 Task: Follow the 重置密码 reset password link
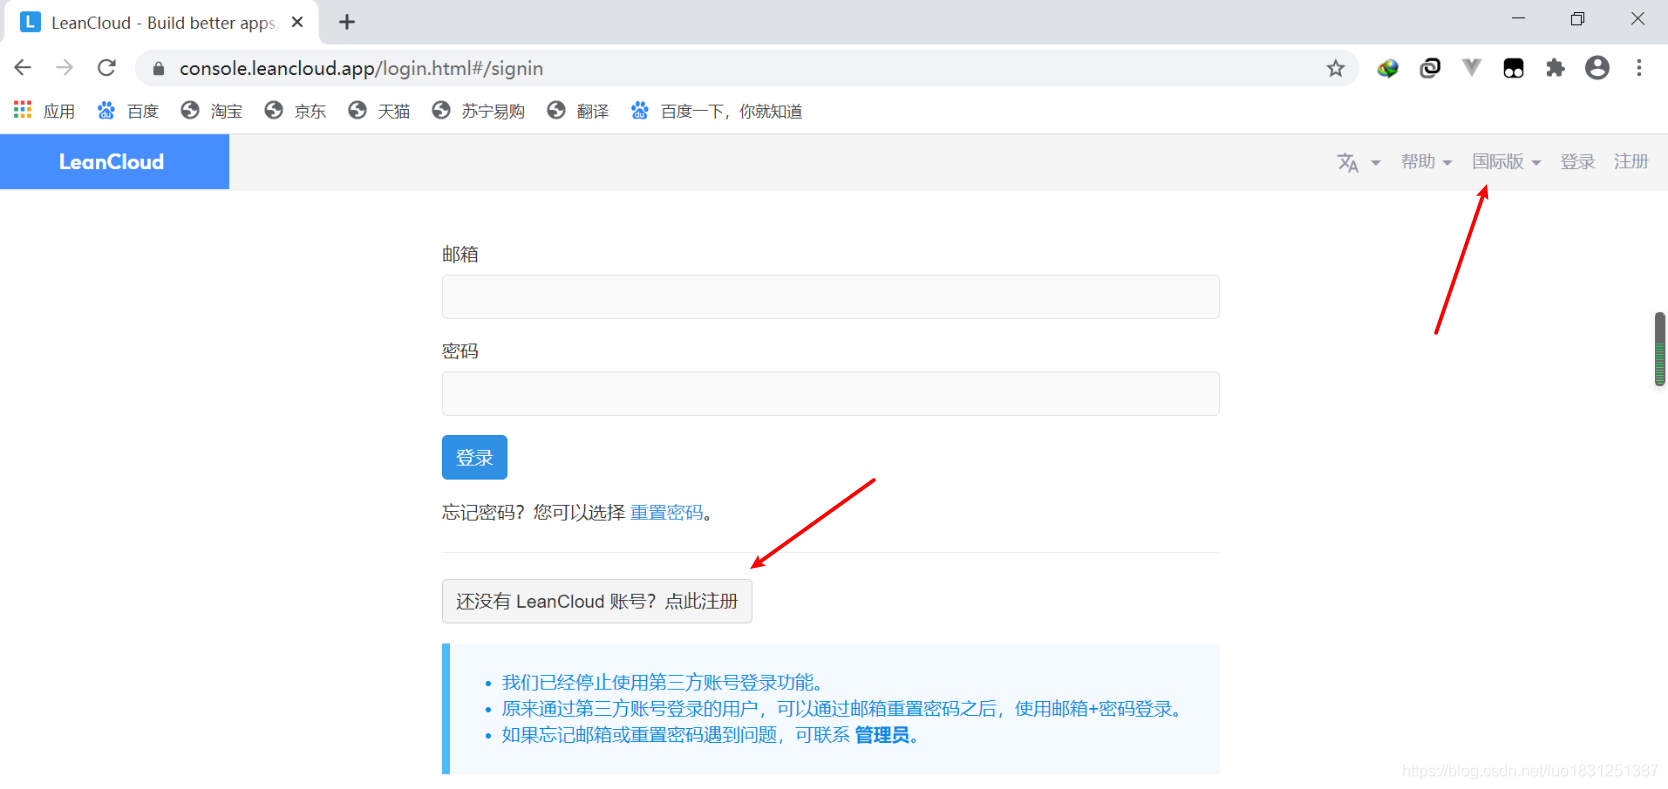pyautogui.click(x=666, y=513)
